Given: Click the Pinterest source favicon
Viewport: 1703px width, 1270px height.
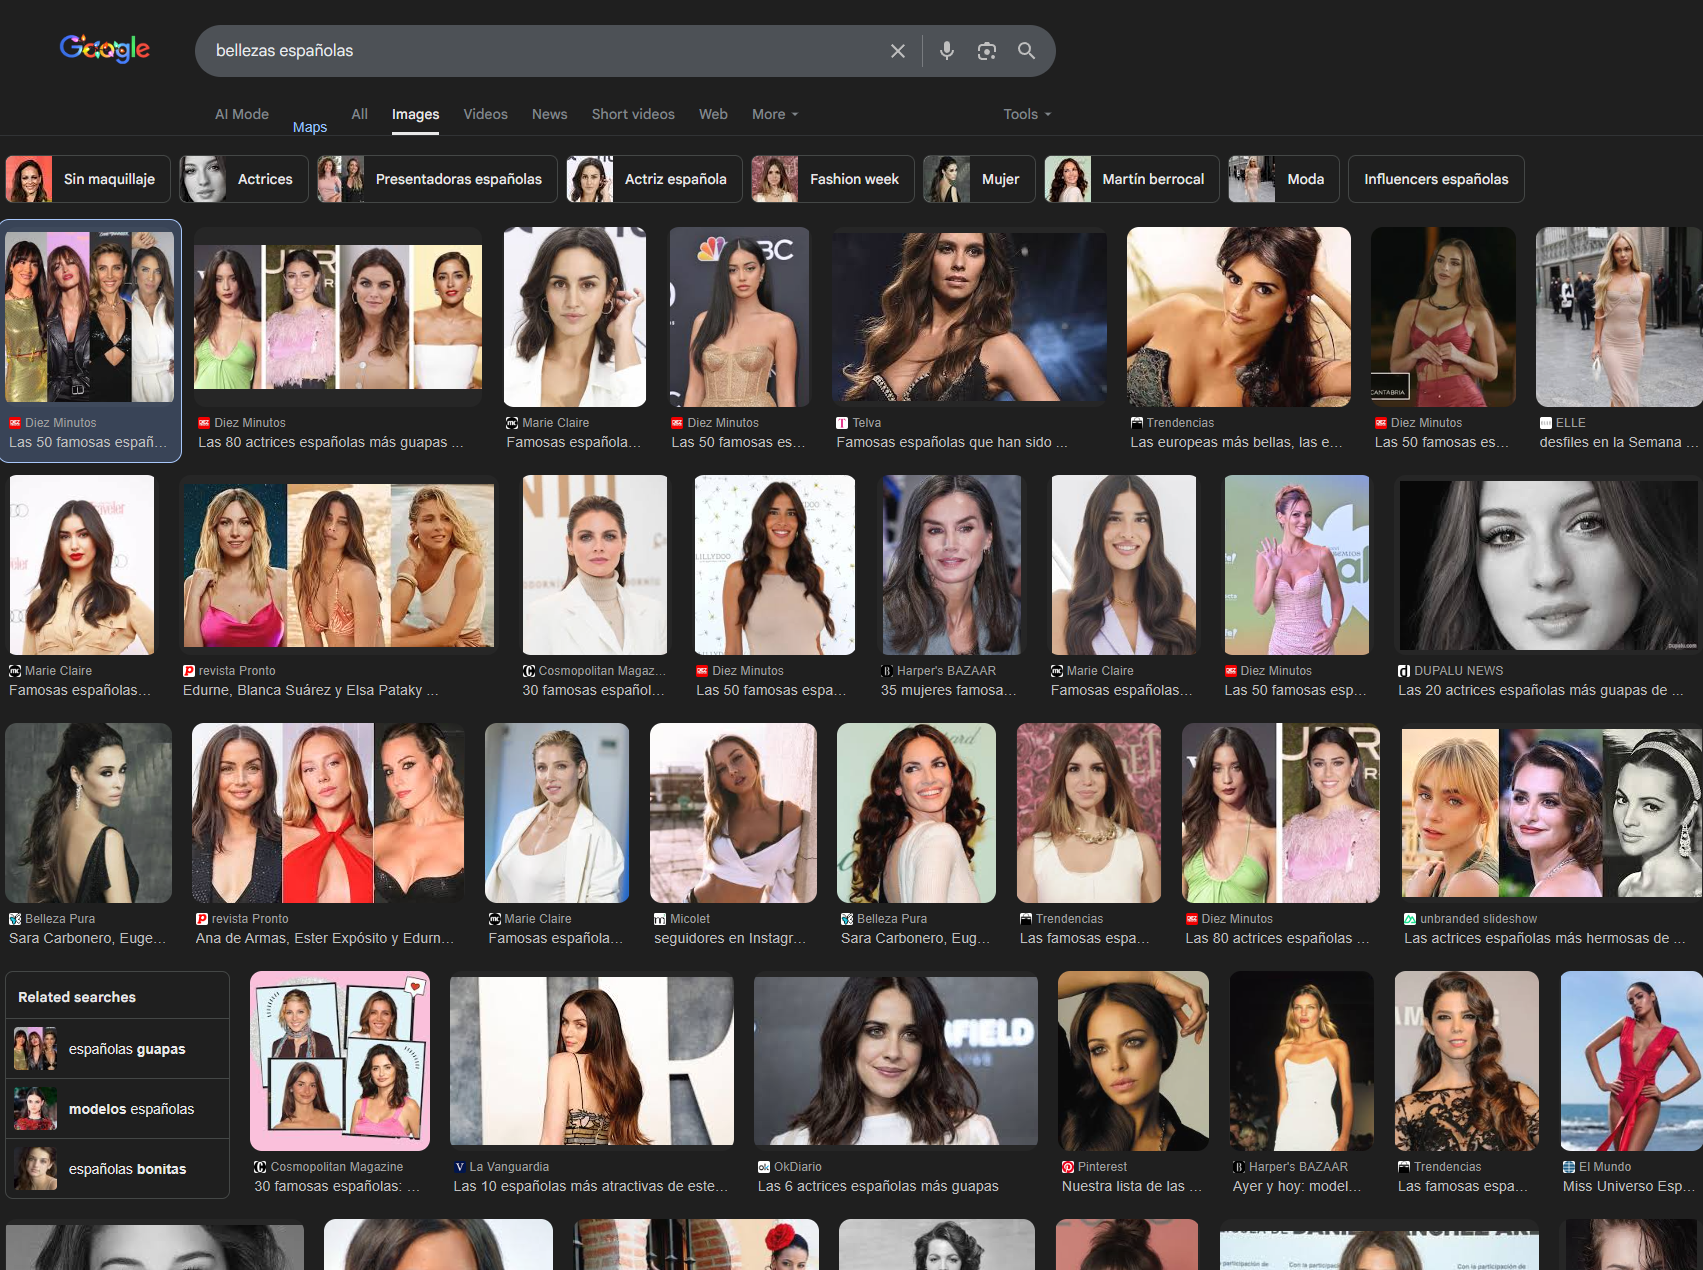Looking at the screenshot, I should pyautogui.click(x=1068, y=1167).
